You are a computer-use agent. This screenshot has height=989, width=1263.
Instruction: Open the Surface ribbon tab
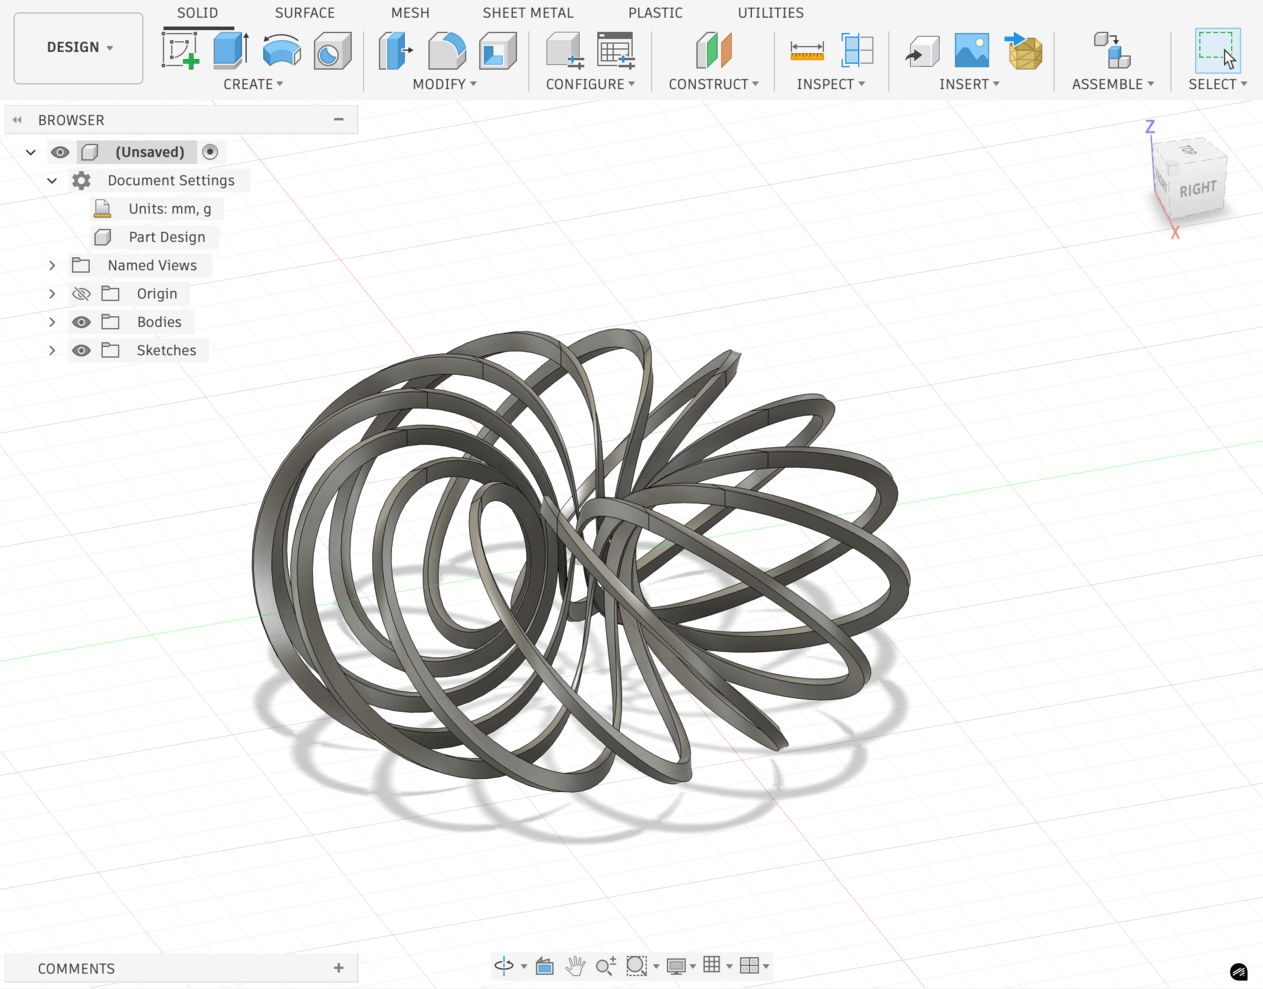[x=304, y=13]
